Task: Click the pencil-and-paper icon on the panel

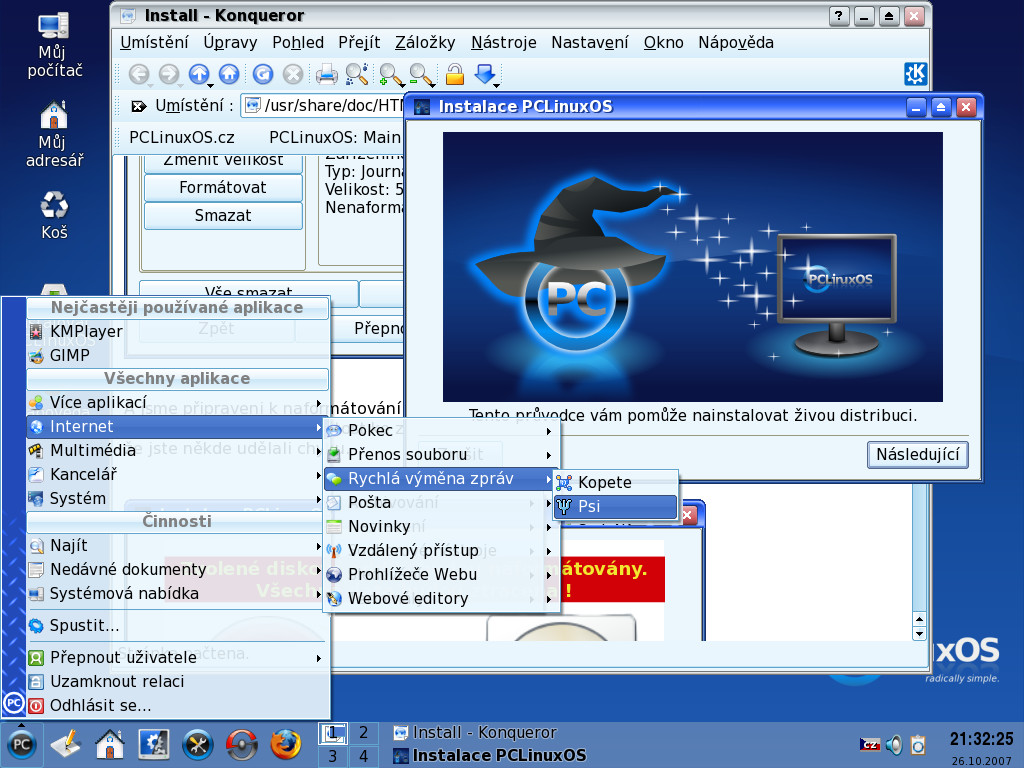Action: click(x=65, y=744)
